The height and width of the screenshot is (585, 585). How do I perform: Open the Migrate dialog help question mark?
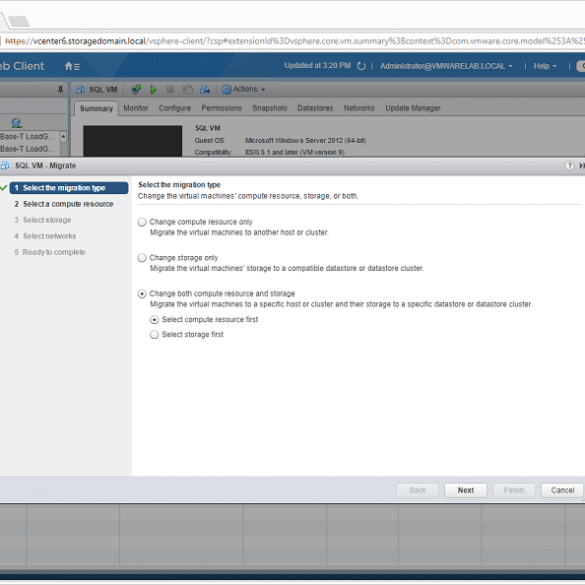click(x=569, y=165)
